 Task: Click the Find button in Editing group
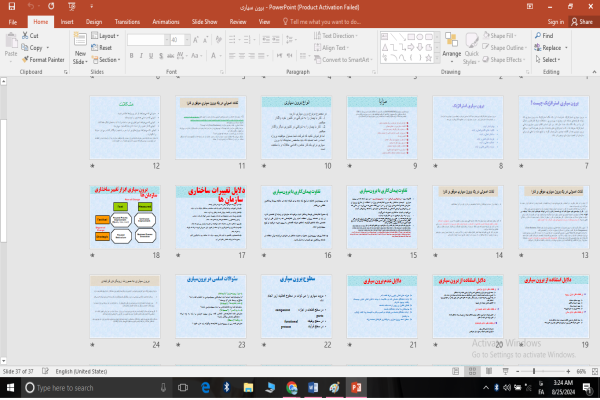coord(547,35)
